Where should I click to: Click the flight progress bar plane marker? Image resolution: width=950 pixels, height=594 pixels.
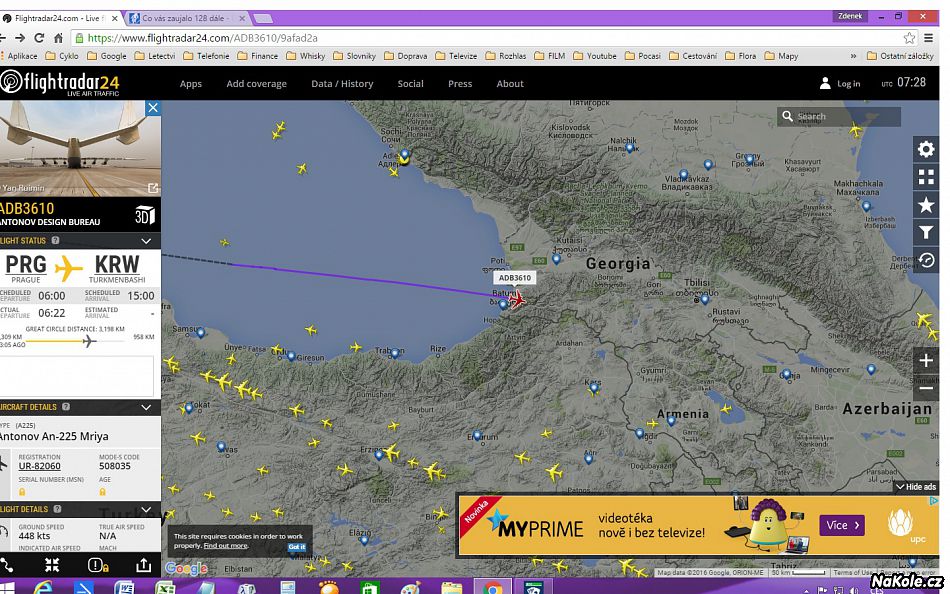pos(89,341)
